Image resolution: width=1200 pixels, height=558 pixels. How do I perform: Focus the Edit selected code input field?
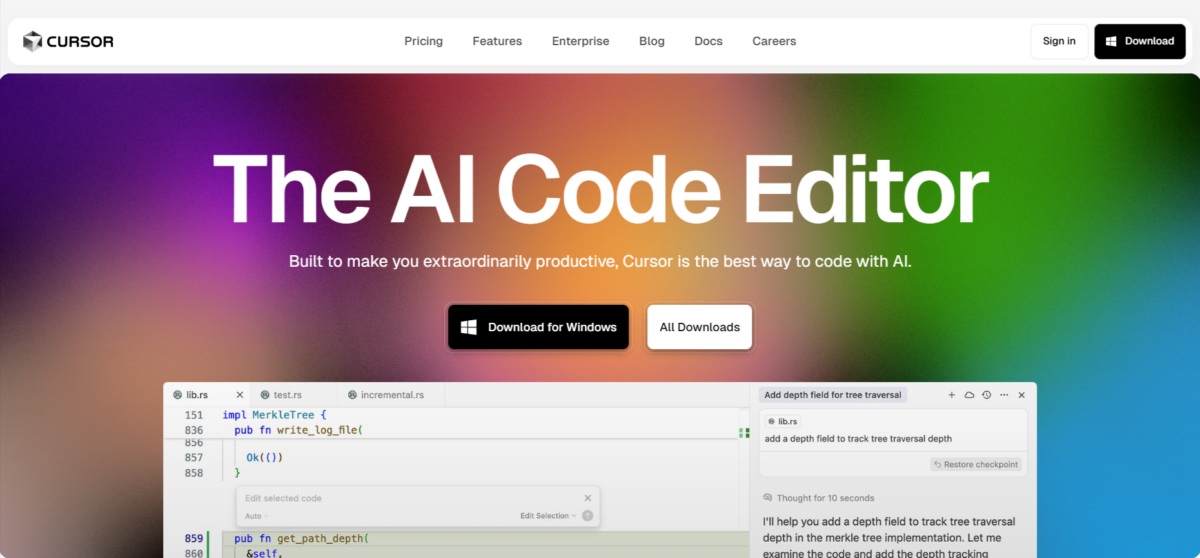400,498
